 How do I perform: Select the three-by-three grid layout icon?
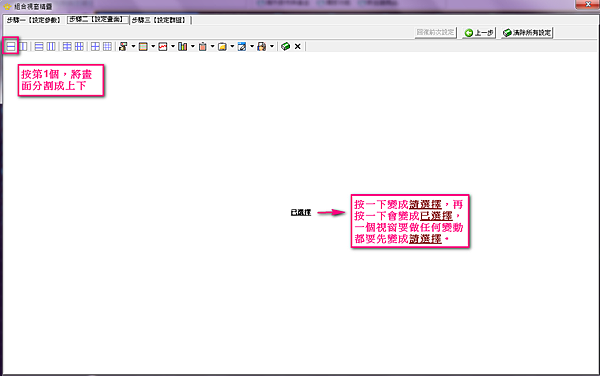(x=108, y=47)
